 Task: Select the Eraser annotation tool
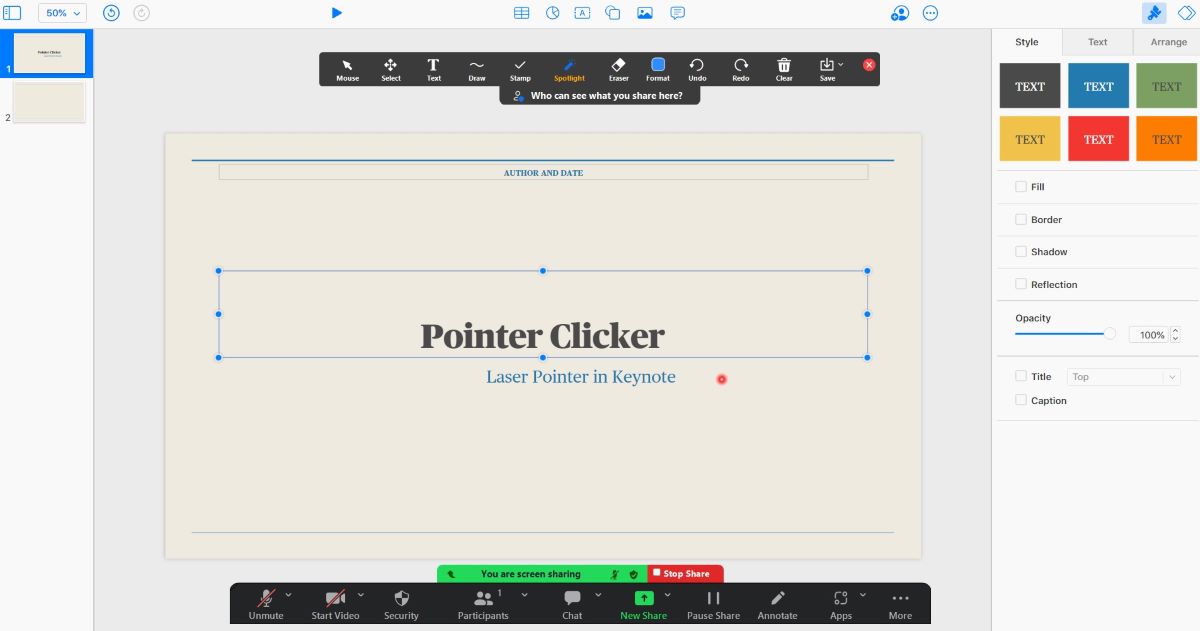coord(618,69)
